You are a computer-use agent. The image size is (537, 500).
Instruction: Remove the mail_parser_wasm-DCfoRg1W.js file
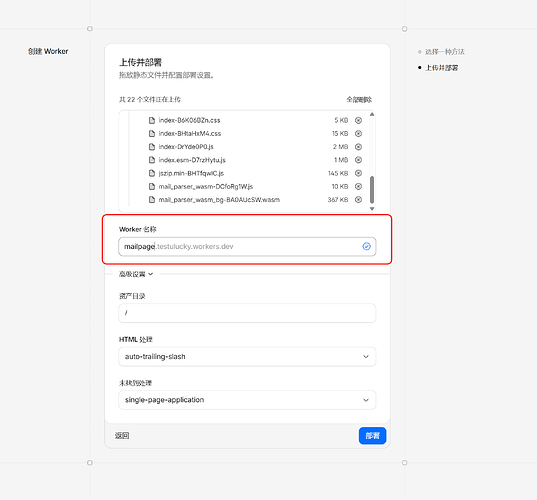[358, 187]
